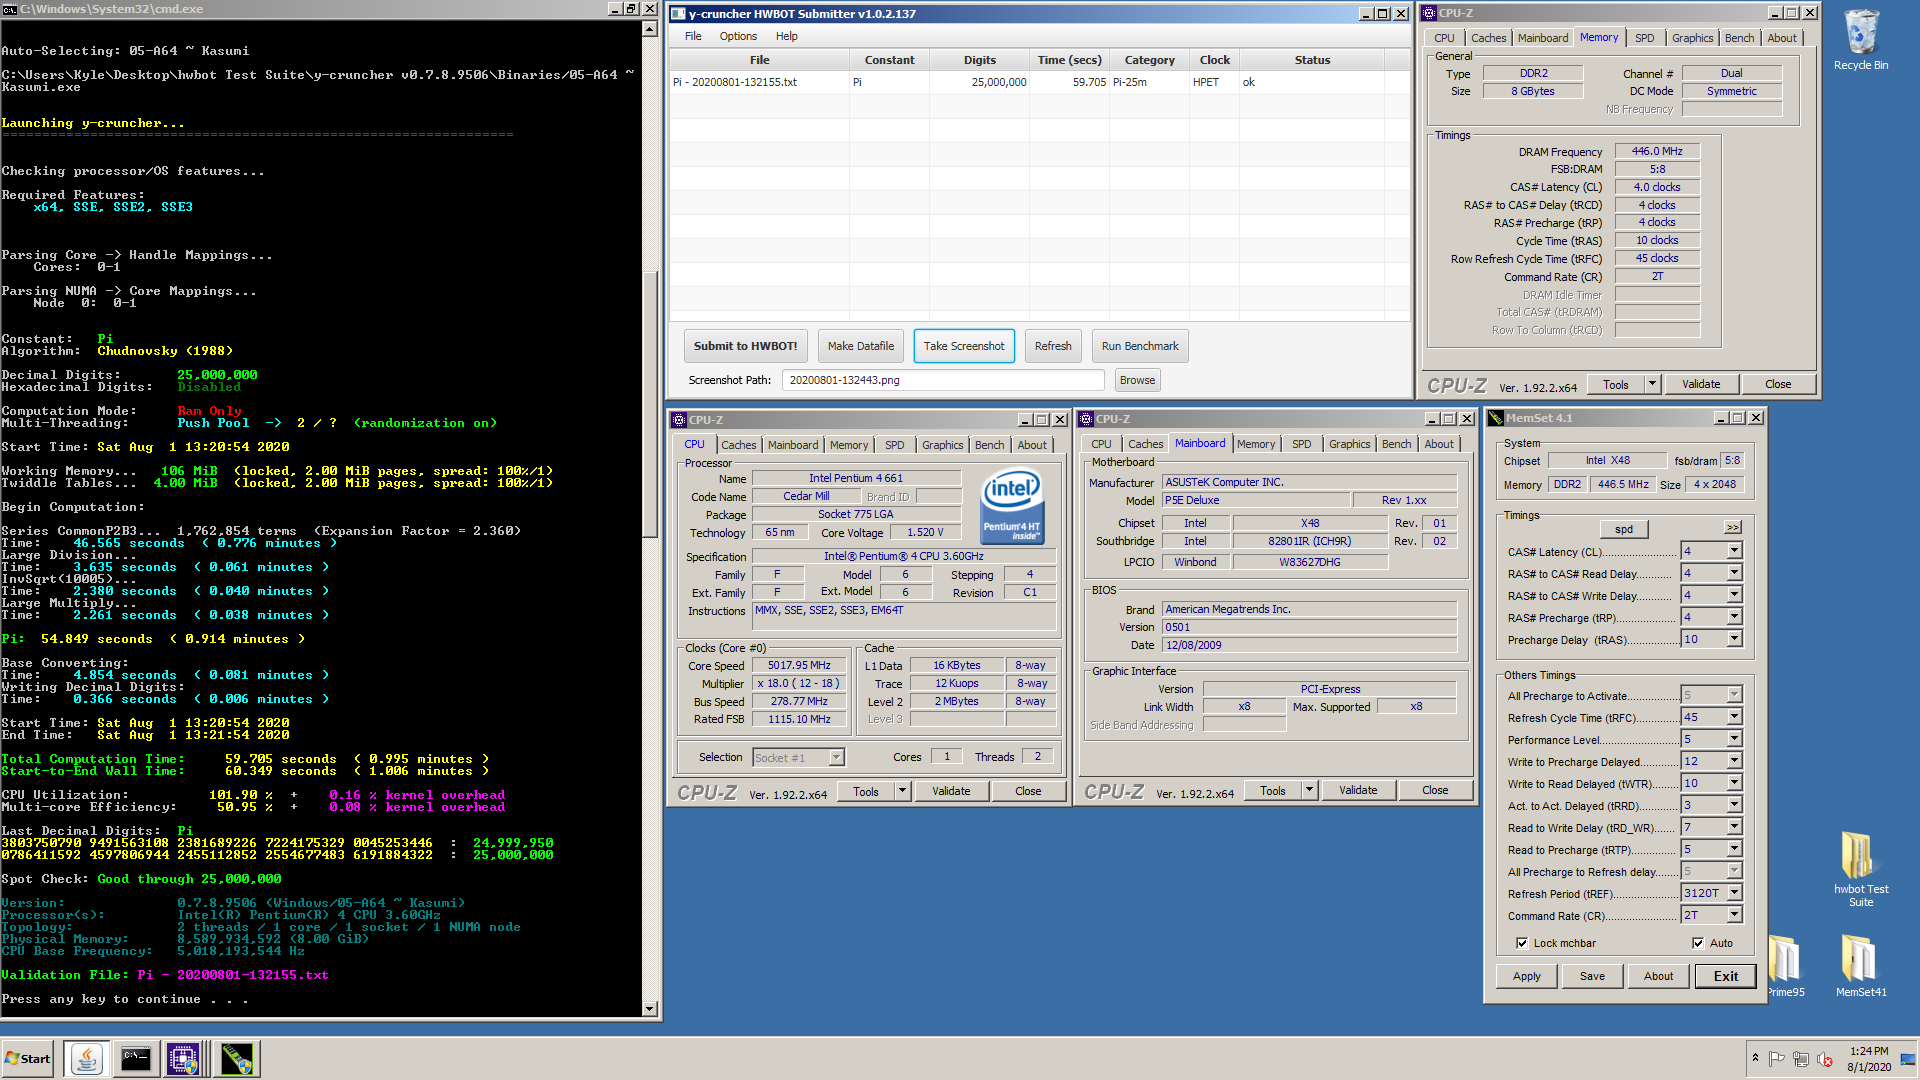Open Precharge Delay (tRAS) dropdown
The height and width of the screenshot is (1080, 1920).
click(1735, 639)
